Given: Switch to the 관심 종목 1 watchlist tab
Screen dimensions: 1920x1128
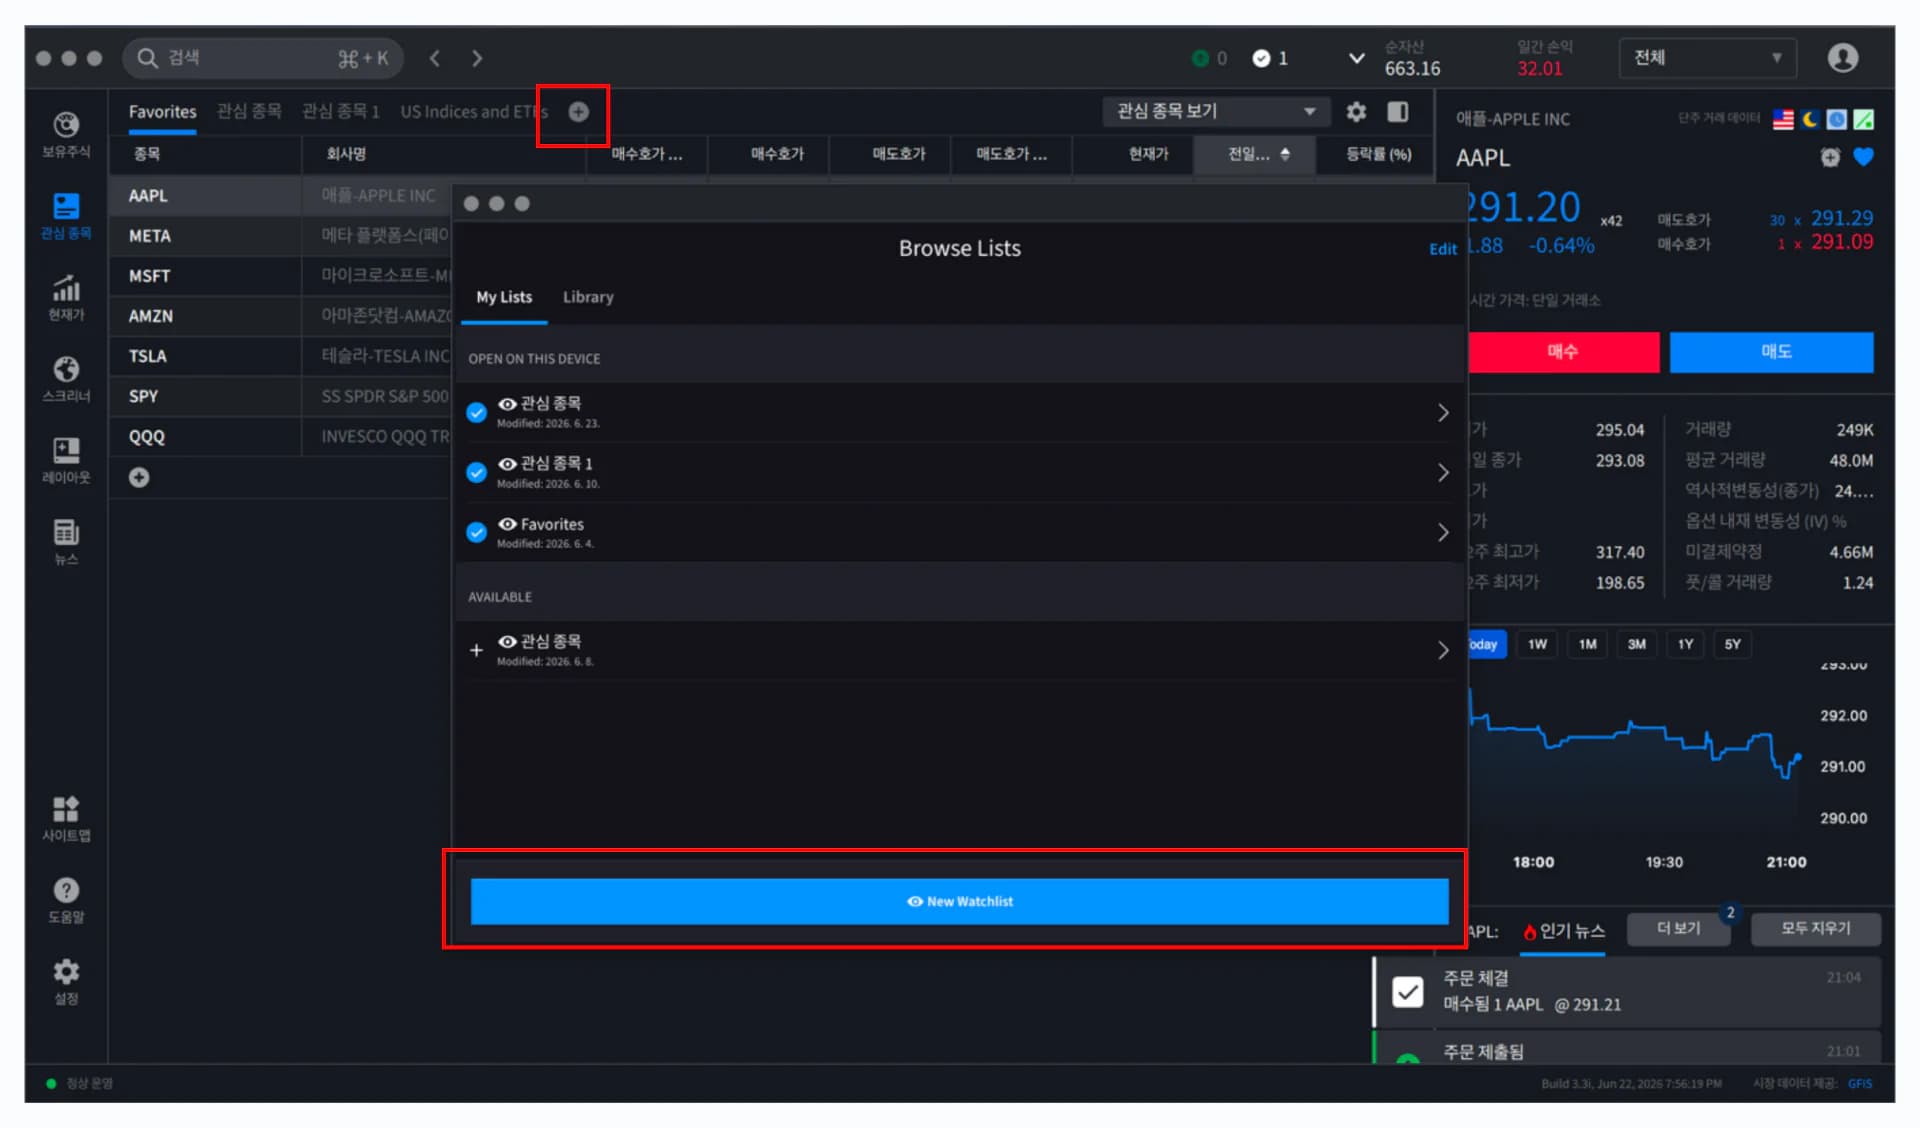Looking at the screenshot, I should click(341, 112).
